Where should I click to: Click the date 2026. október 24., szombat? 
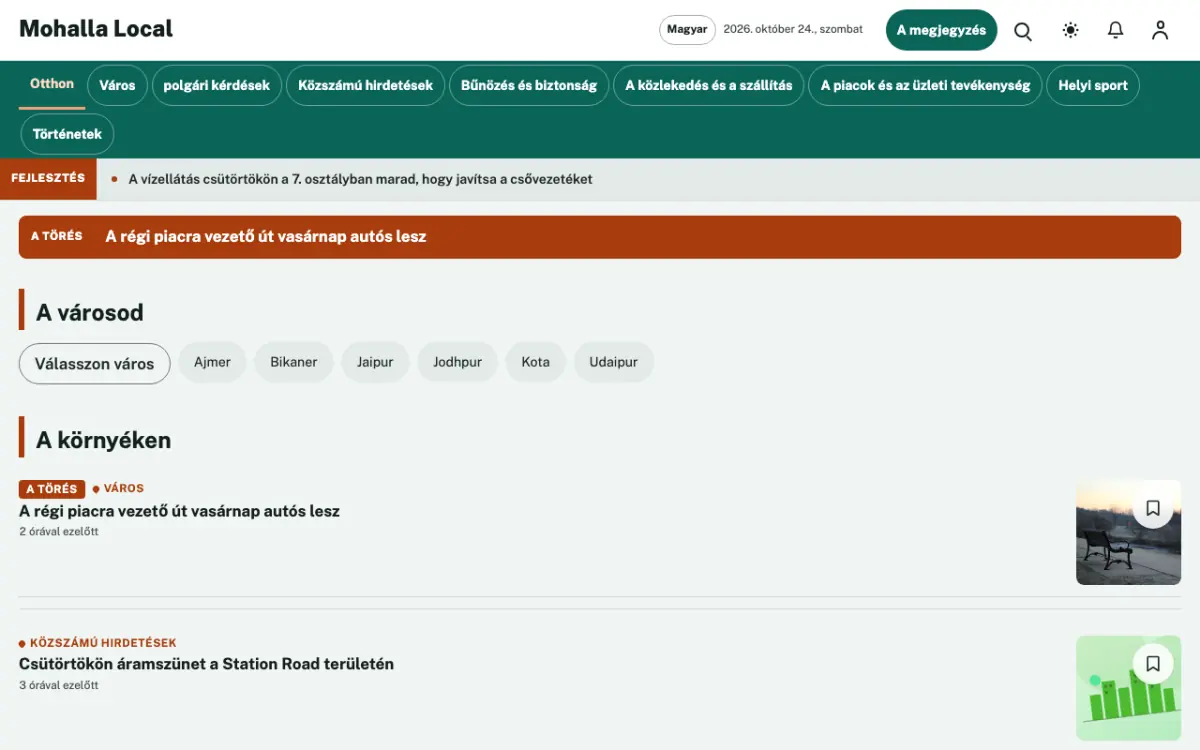tap(793, 30)
